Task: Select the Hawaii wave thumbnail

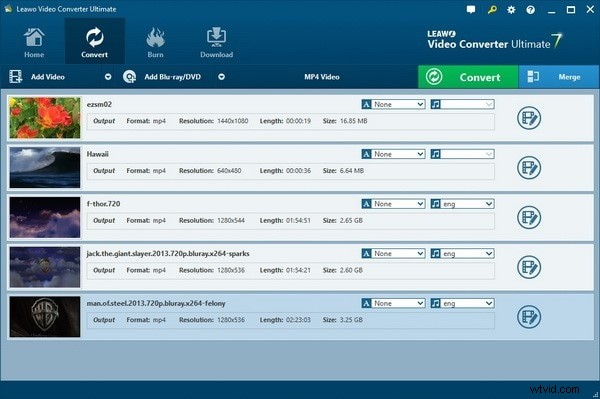Action: click(45, 168)
